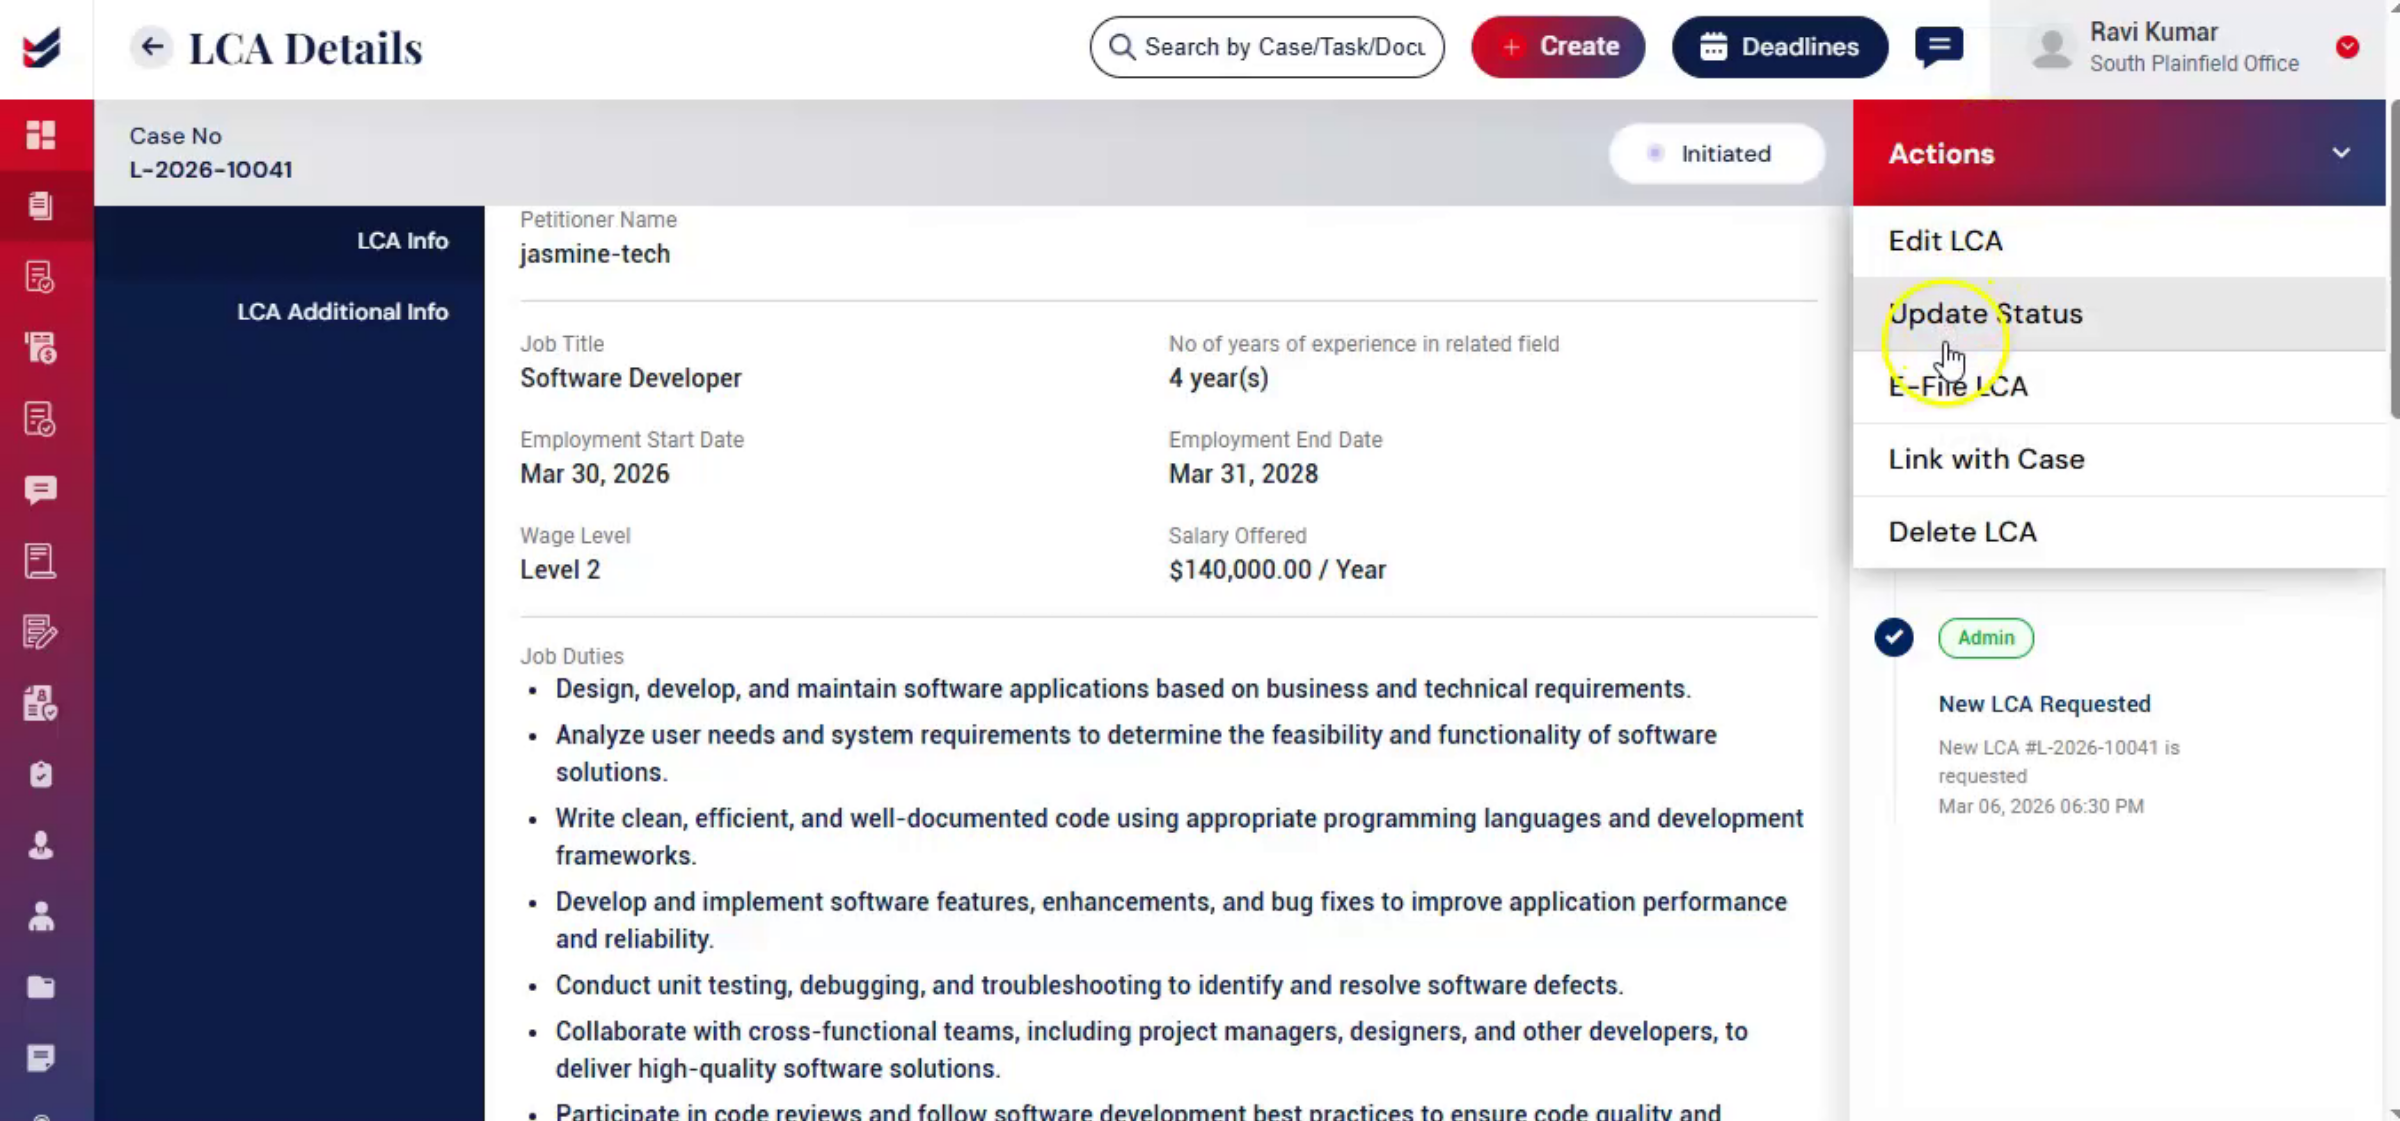Open the user bust icon in sidebar
This screenshot has height=1121, width=2400.
click(41, 846)
